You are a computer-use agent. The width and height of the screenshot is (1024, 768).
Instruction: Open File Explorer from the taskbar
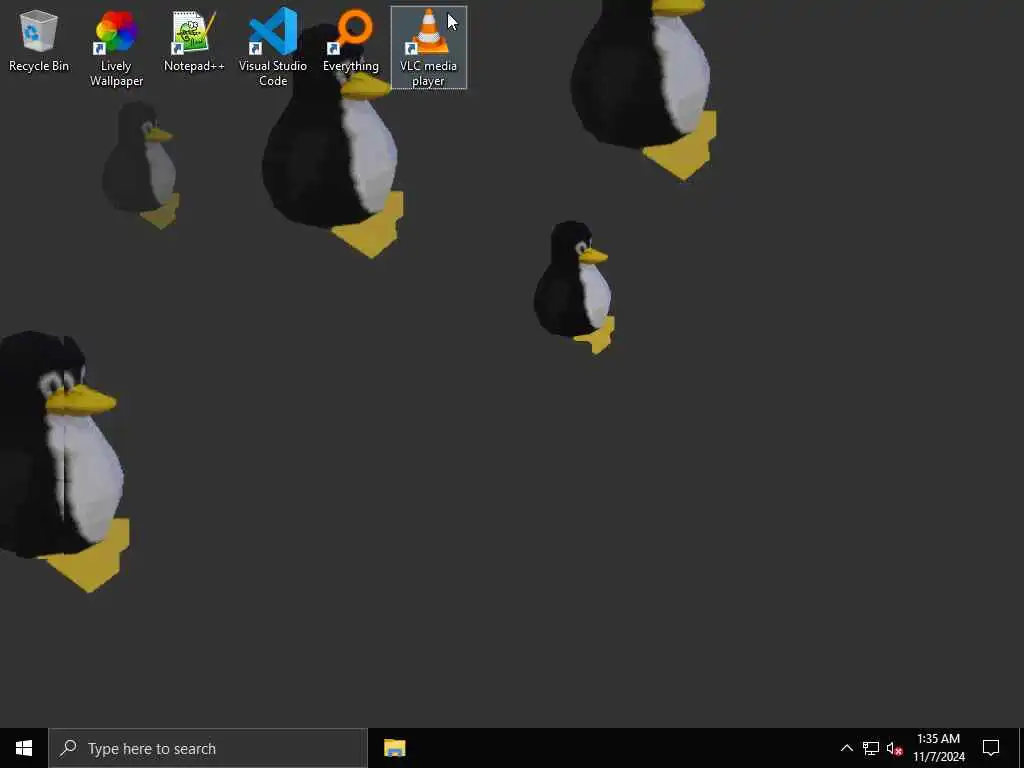pyautogui.click(x=394, y=748)
